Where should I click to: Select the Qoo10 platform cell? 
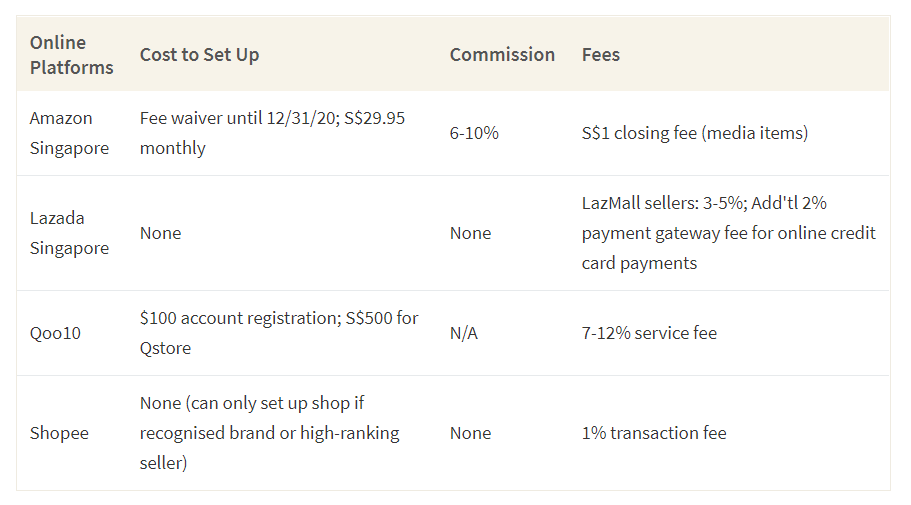(x=55, y=333)
